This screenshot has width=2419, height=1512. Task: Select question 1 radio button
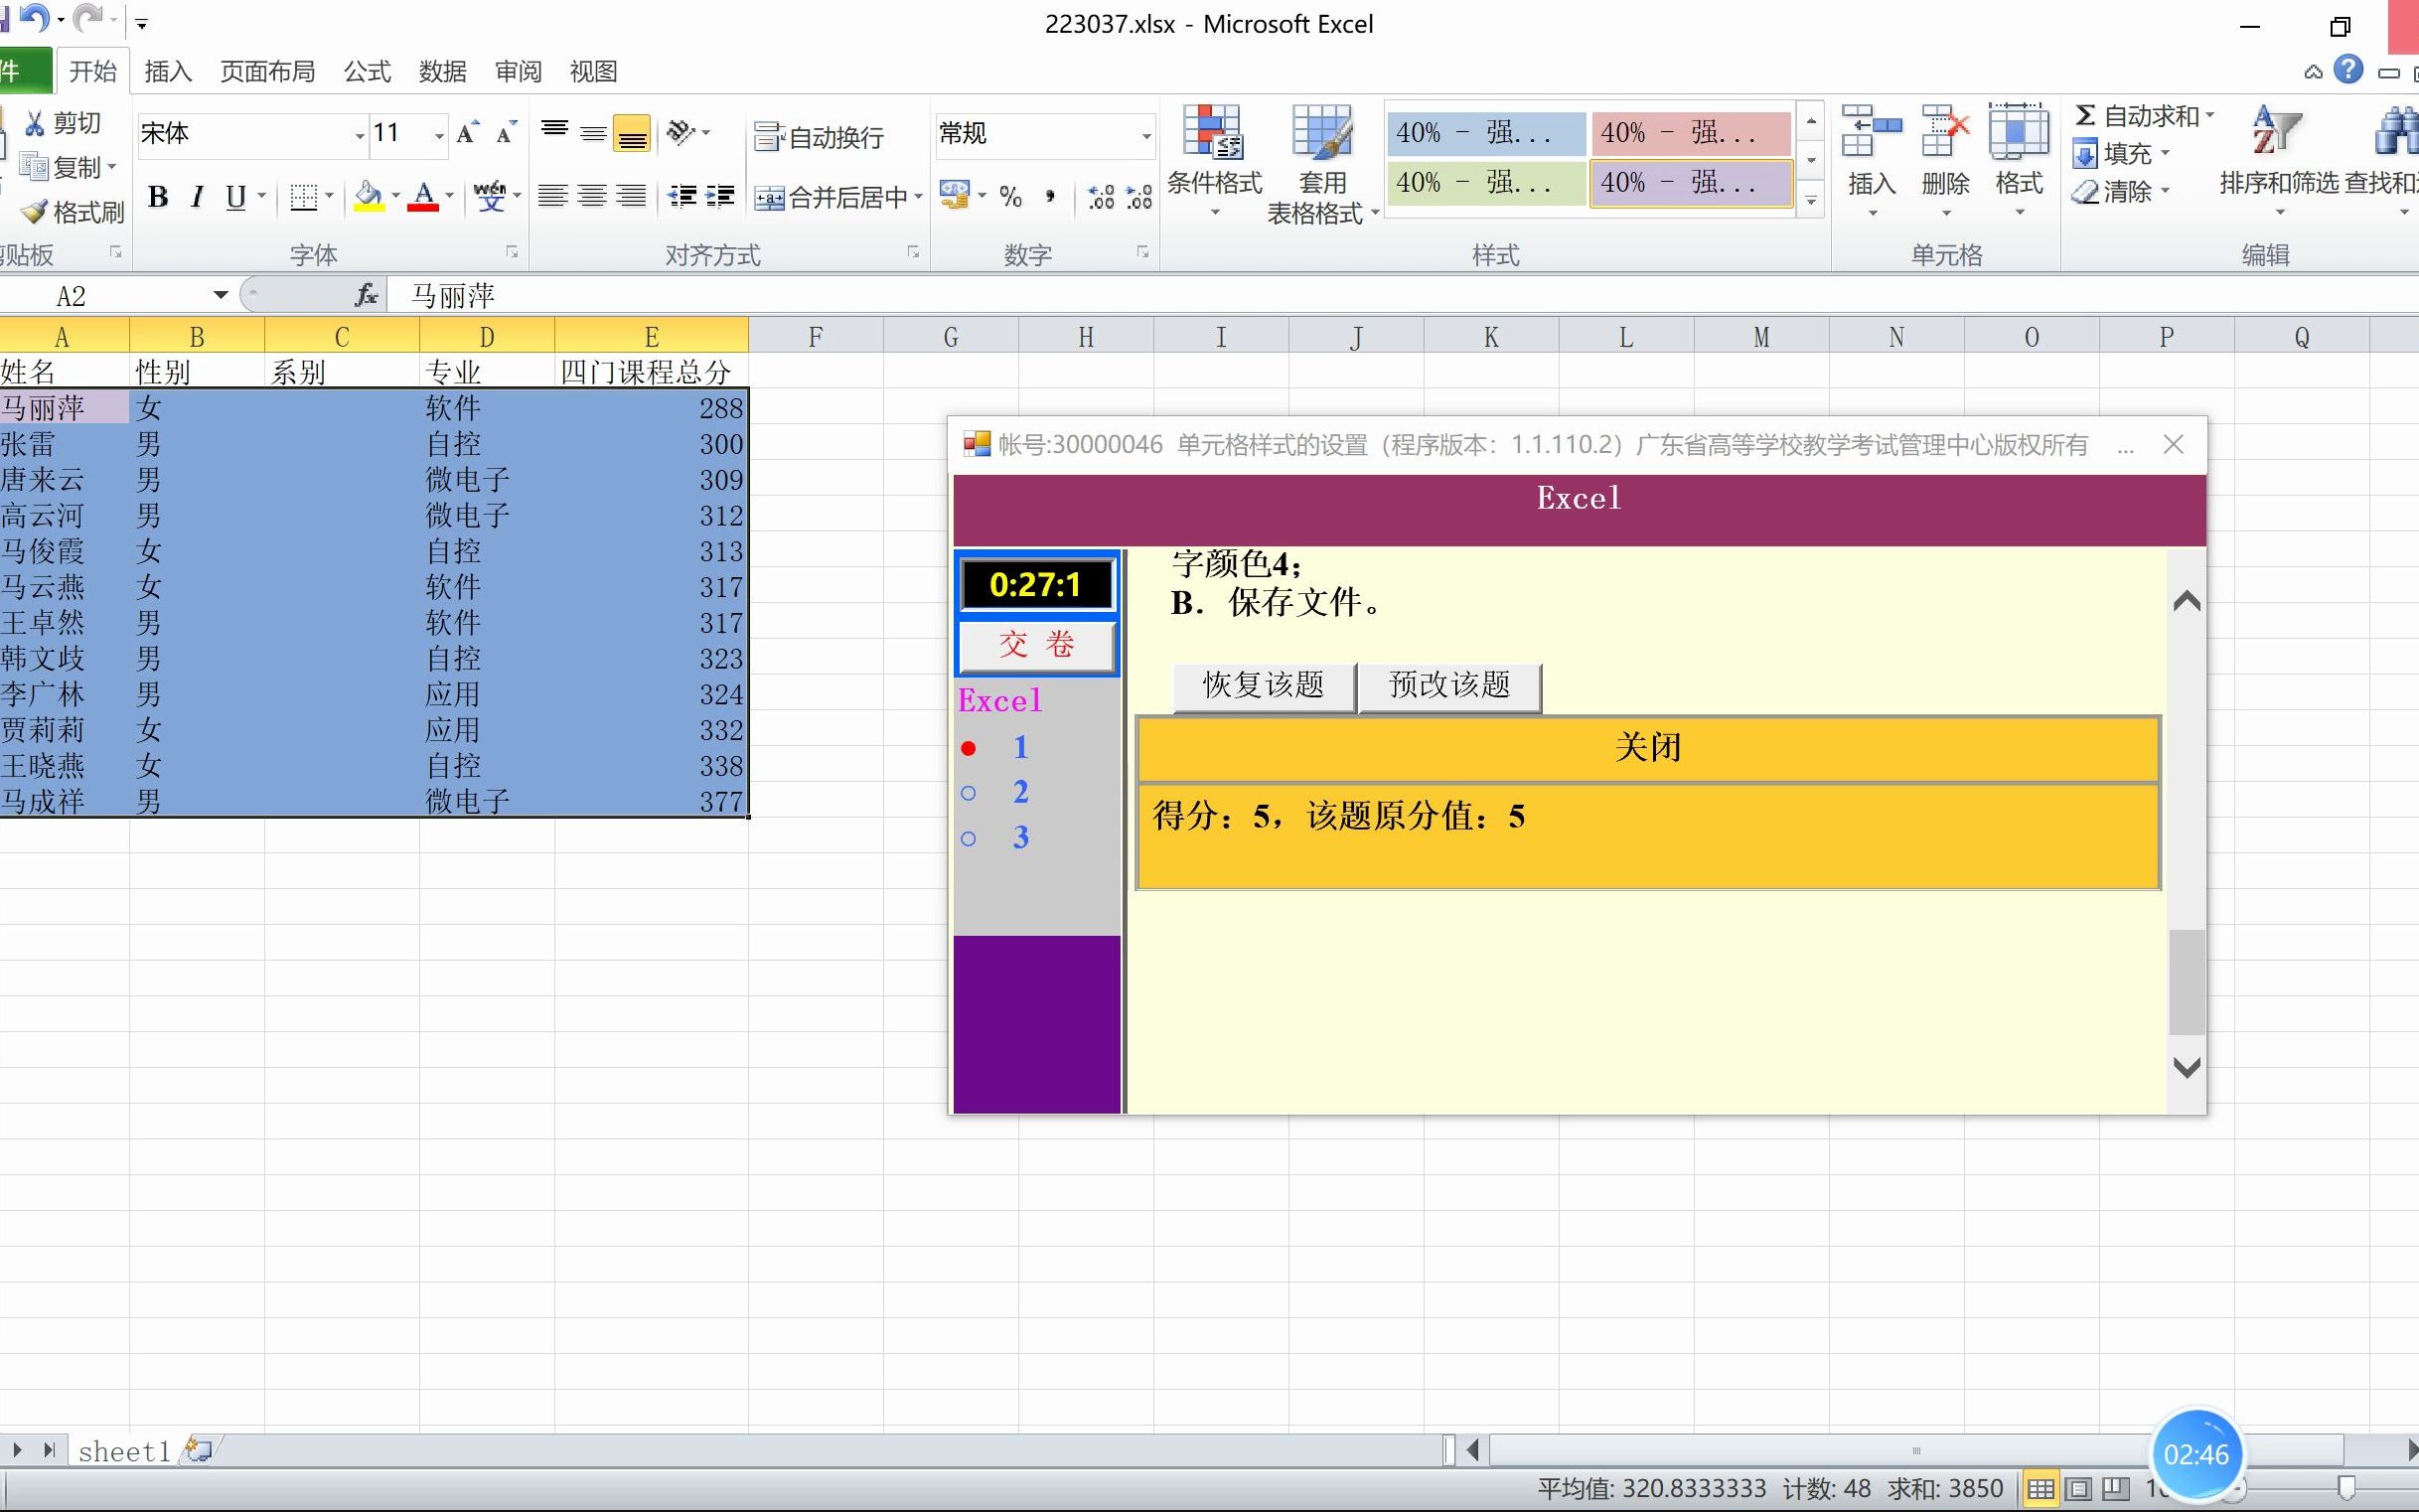(967, 746)
